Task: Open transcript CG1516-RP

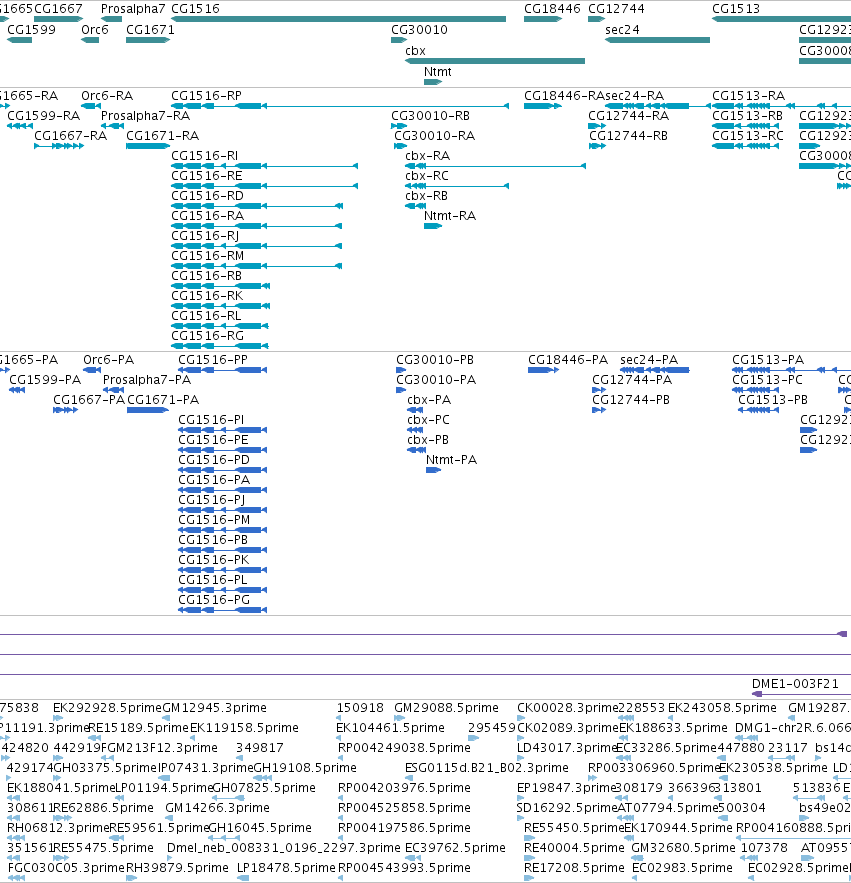Action: tap(207, 96)
